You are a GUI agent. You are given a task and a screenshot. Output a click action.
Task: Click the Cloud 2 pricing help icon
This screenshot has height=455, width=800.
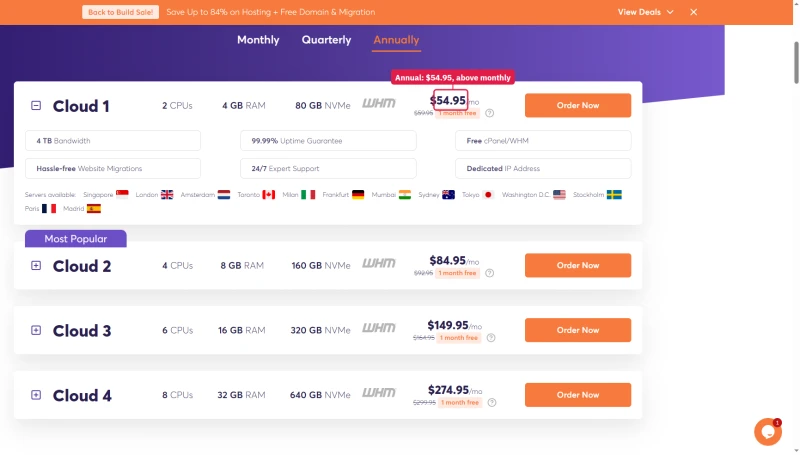pos(489,273)
